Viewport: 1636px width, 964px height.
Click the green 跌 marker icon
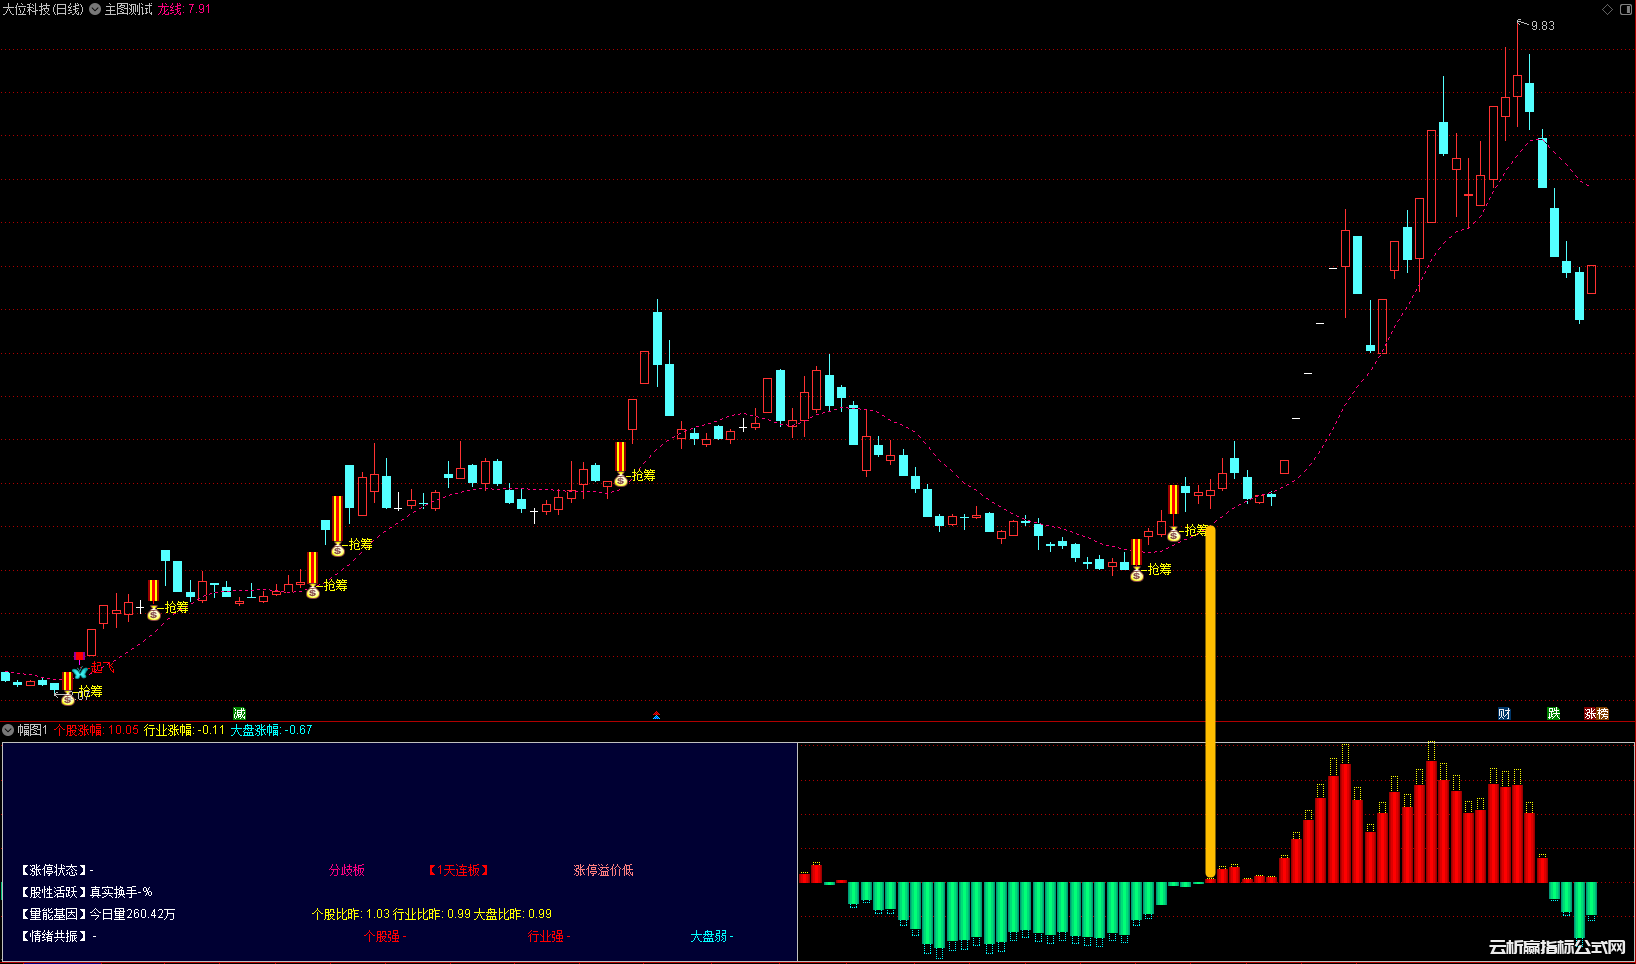click(1554, 713)
